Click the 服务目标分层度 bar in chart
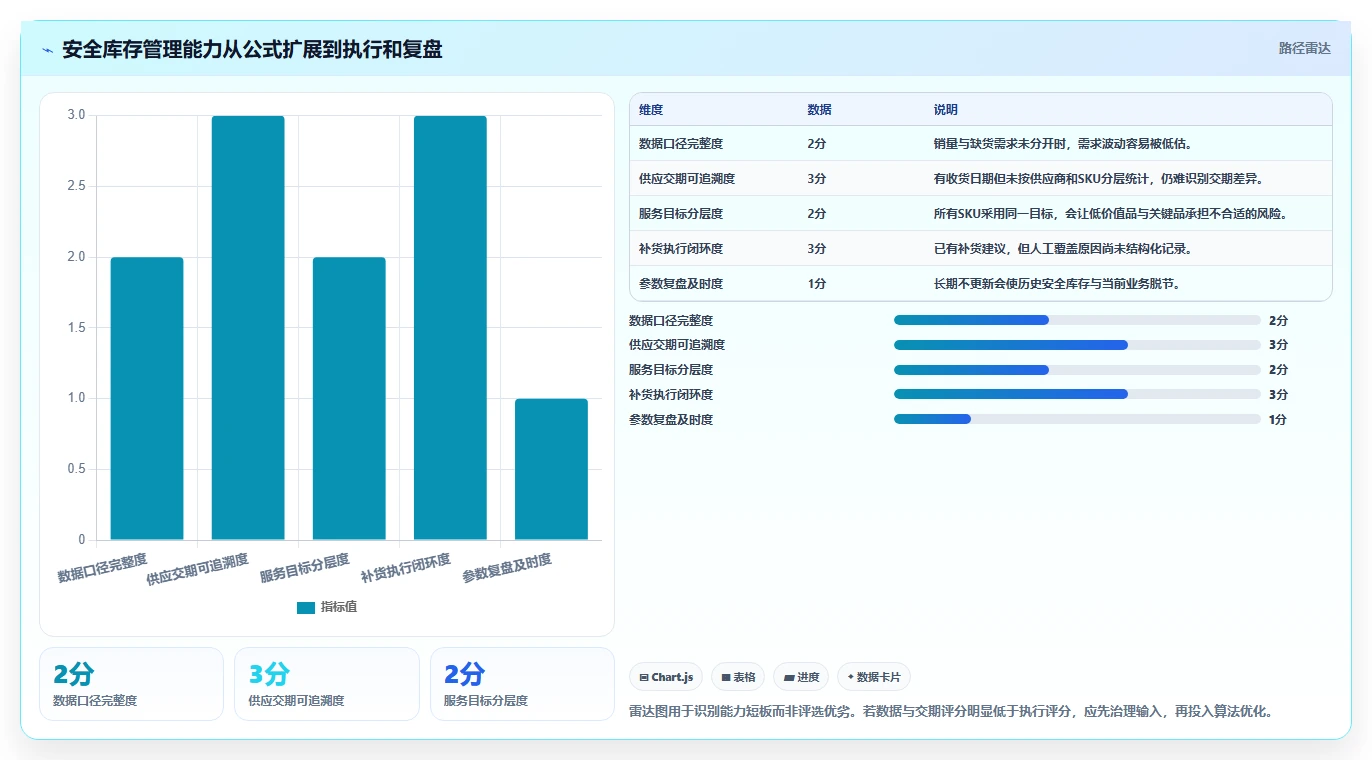 click(349, 398)
